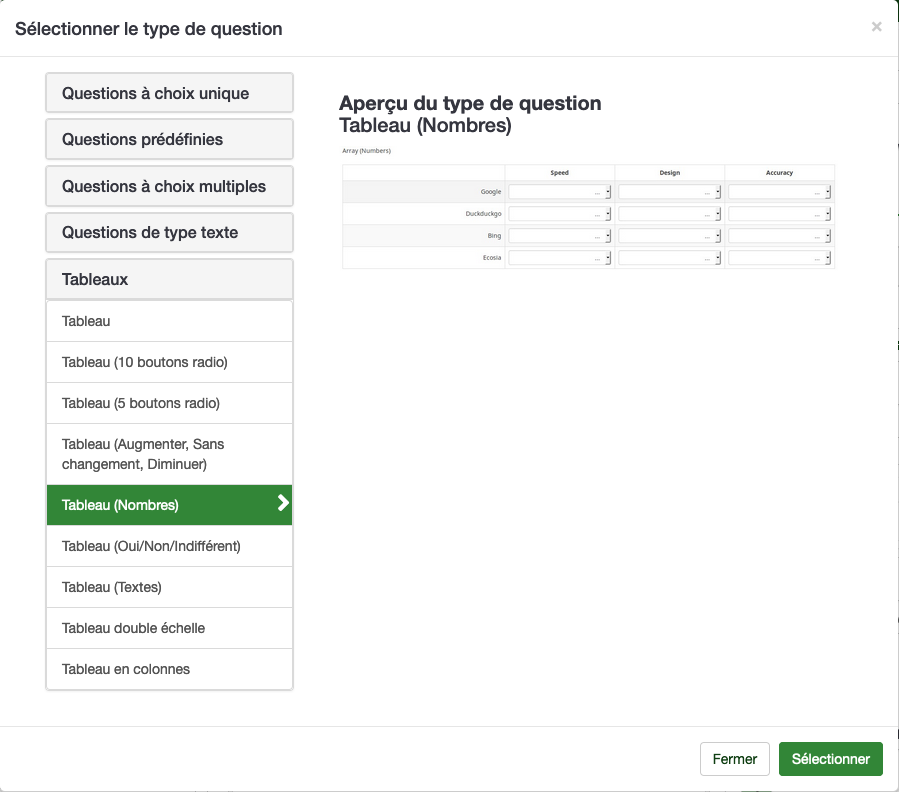The width and height of the screenshot is (899, 792).
Task: Expand Questions prédéfinies section
Action: (169, 139)
